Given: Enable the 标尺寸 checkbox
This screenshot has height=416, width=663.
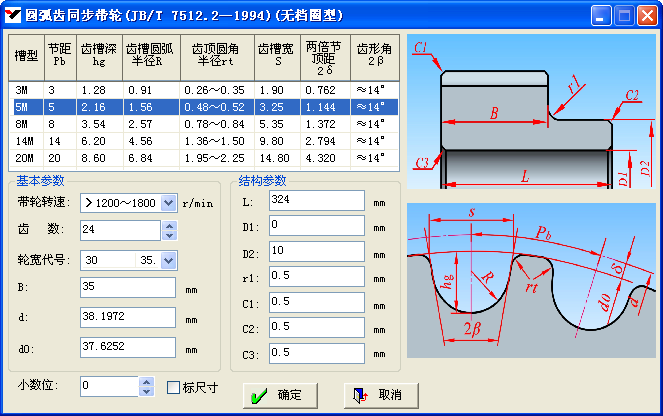Looking at the screenshot, I should coord(174,387).
